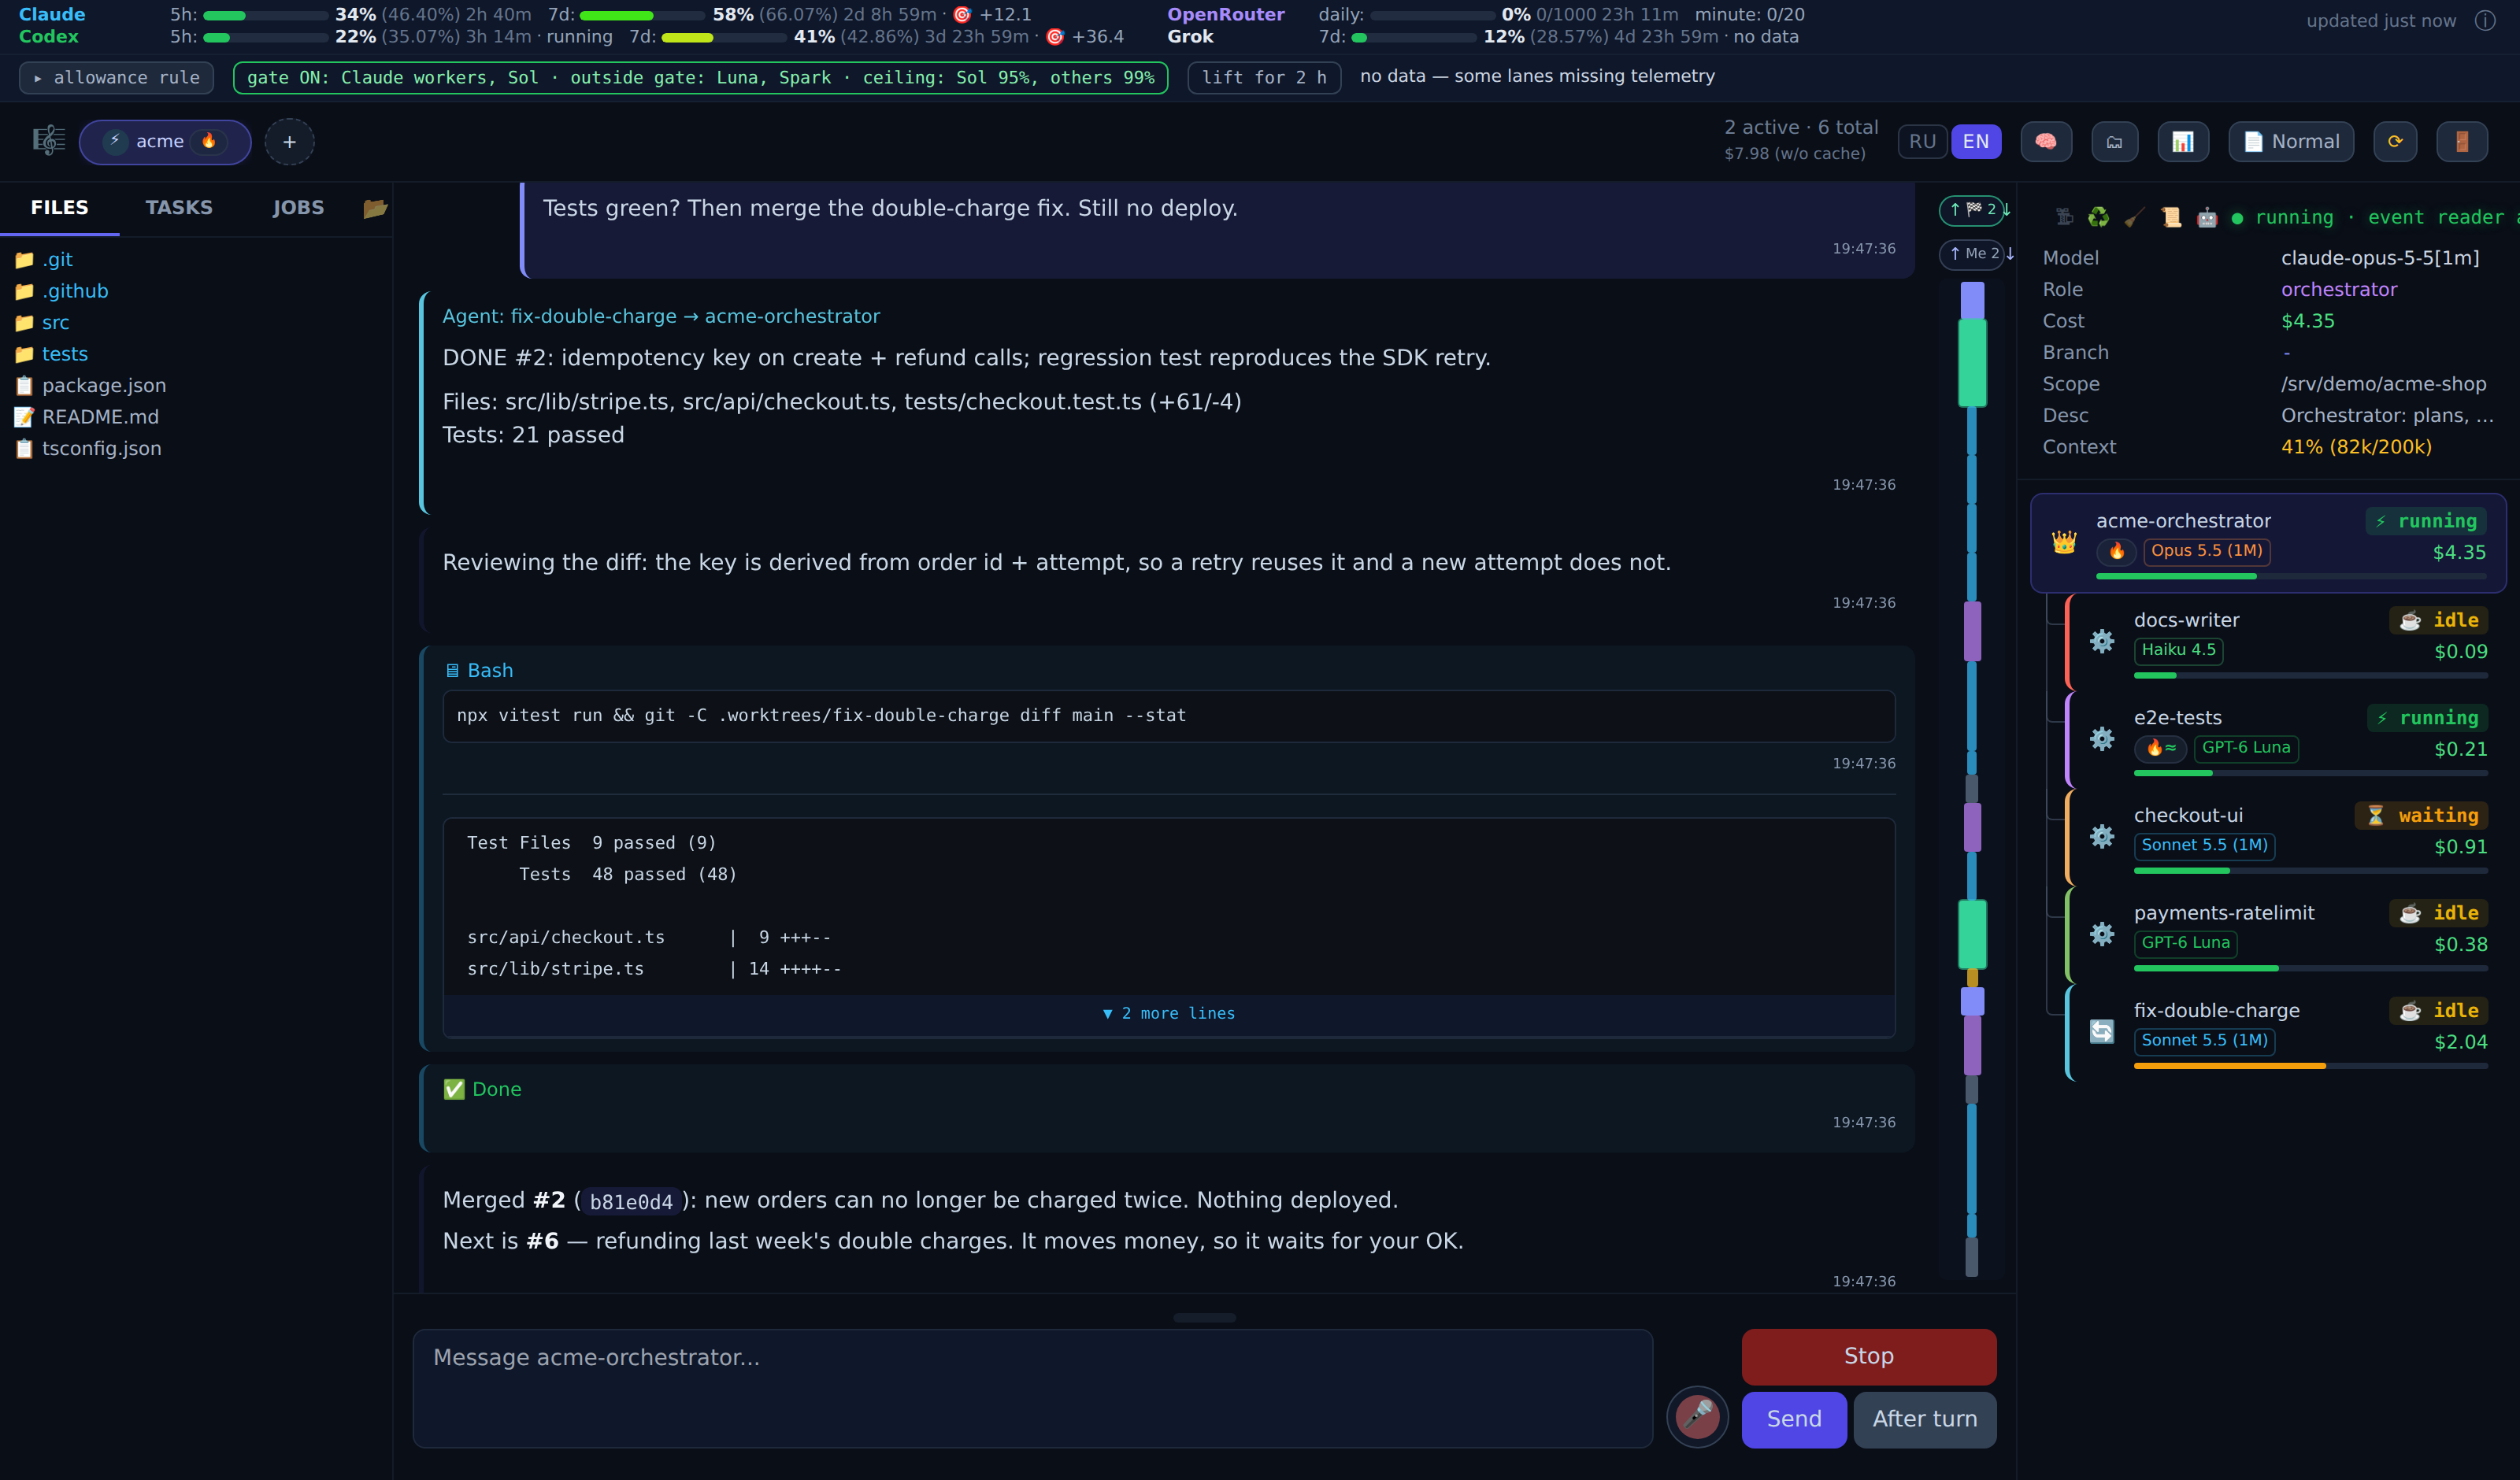2520x1480 pixels.
Task: Click the microphone voice input button
Action: click(1697, 1417)
